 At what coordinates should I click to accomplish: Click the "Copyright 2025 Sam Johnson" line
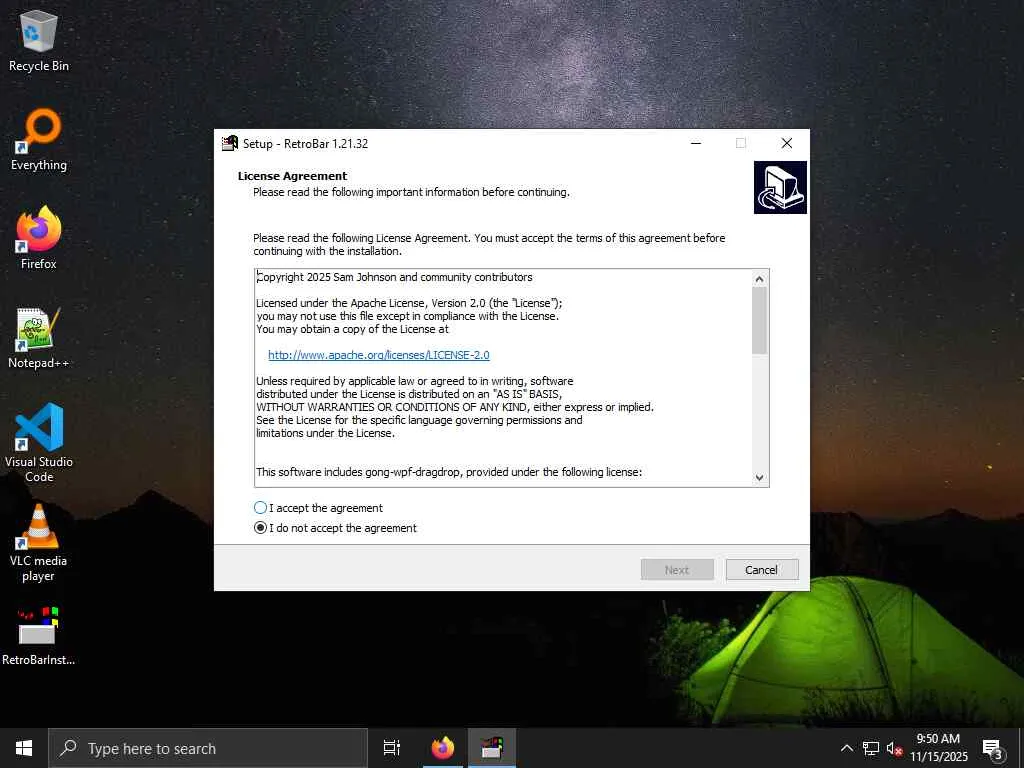[394, 277]
